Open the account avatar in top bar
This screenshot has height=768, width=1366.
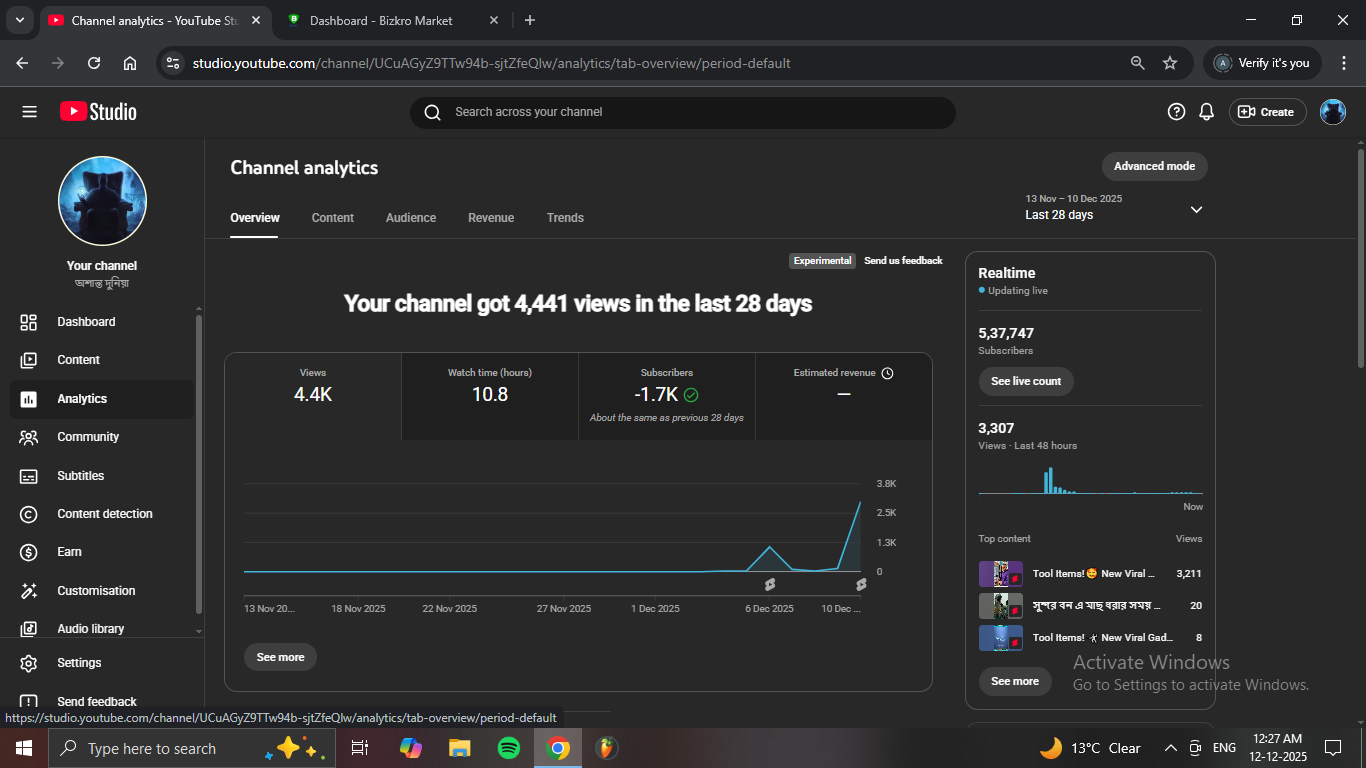tap(1332, 112)
